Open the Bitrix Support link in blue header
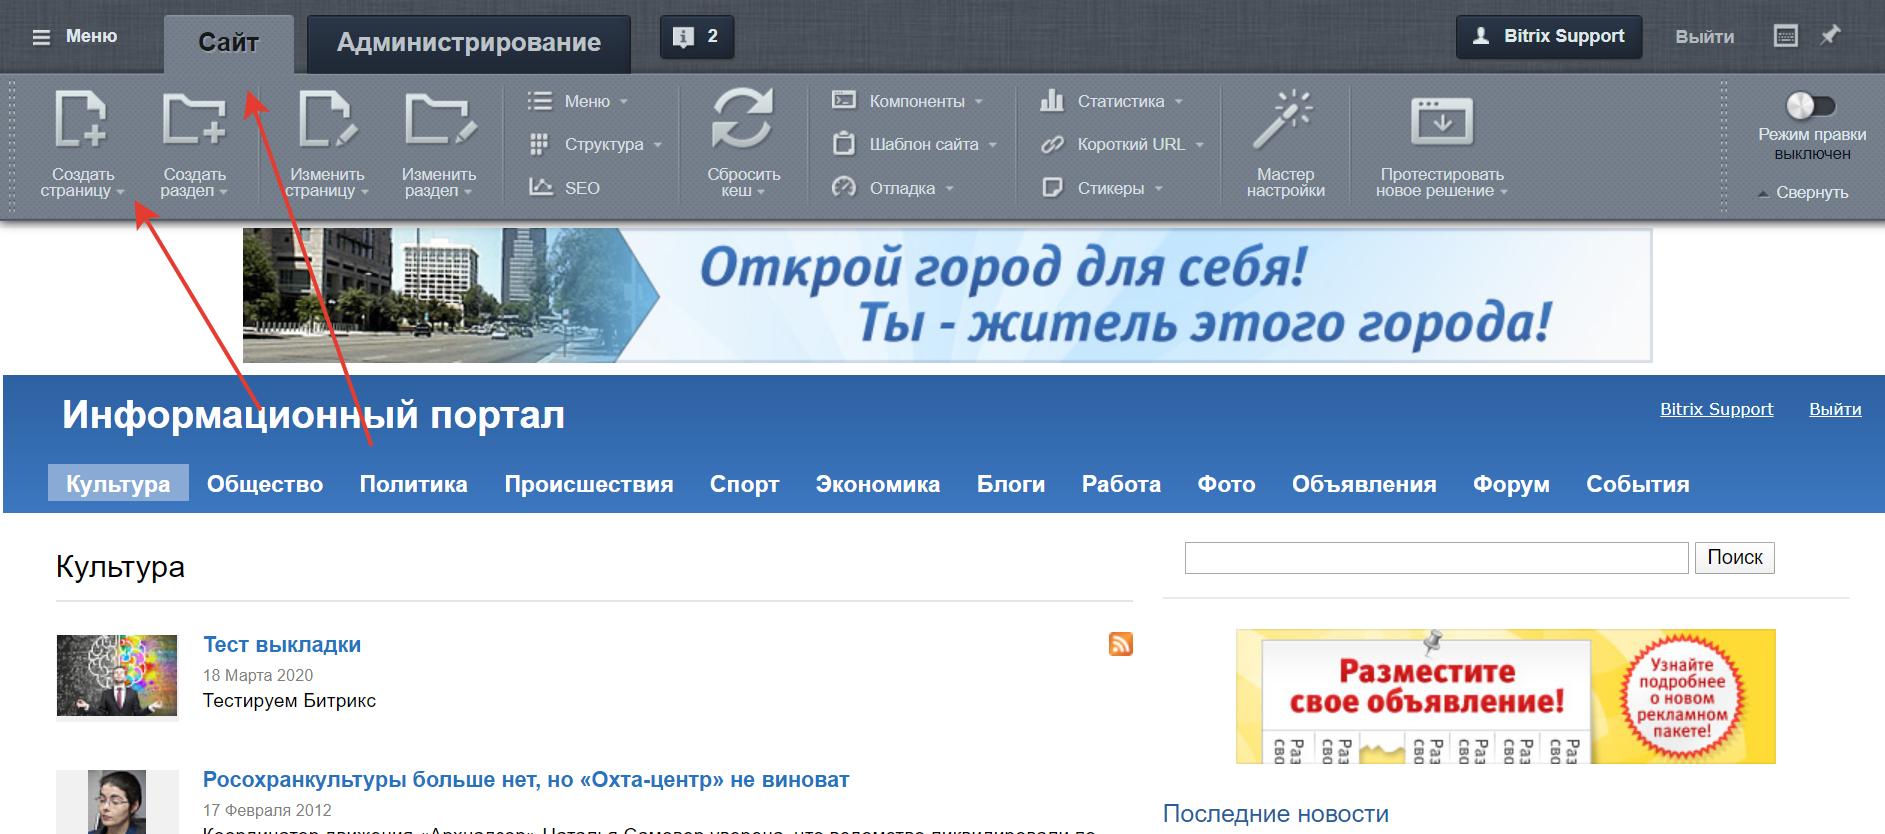 coord(1716,409)
